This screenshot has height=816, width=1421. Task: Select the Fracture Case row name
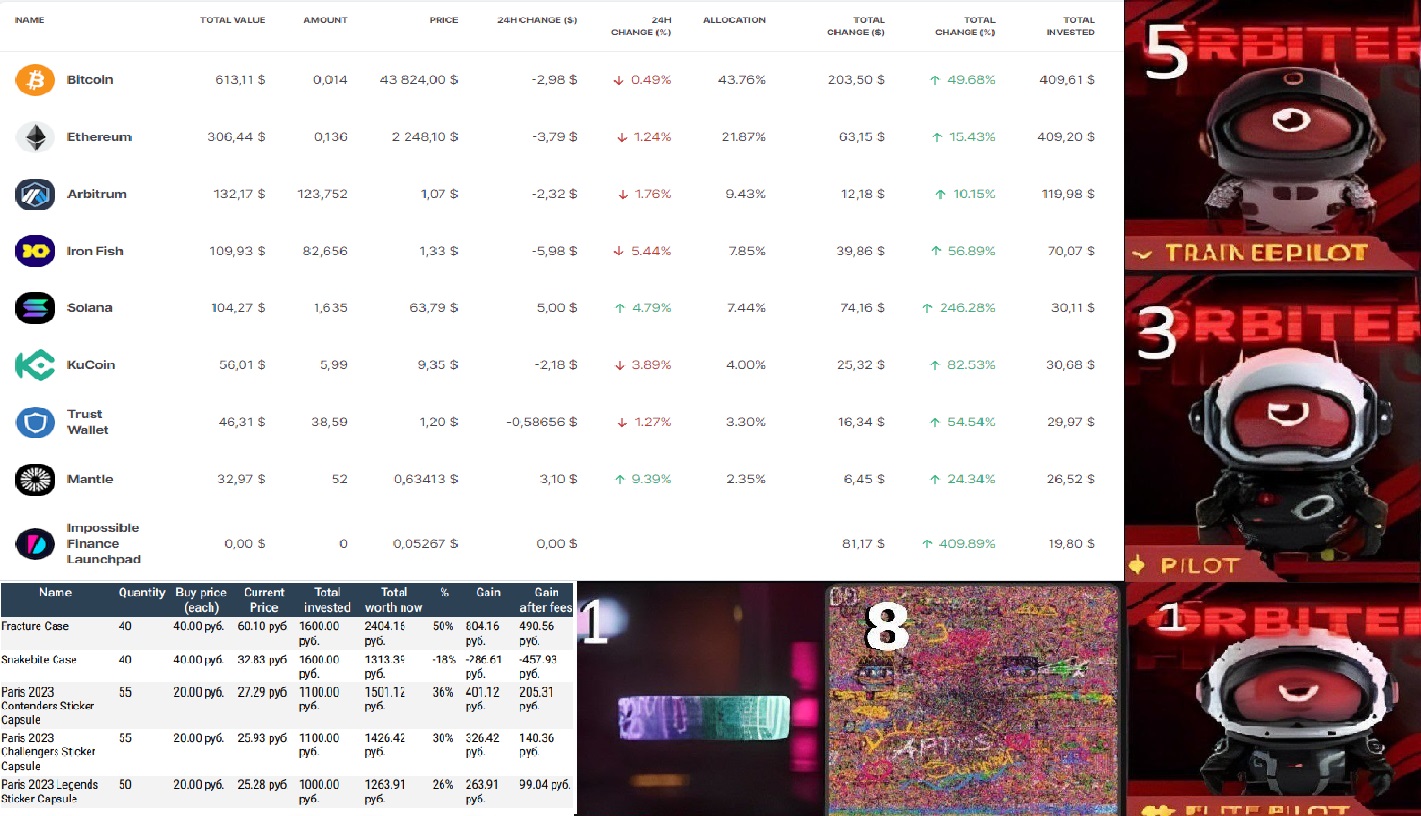click(35, 626)
